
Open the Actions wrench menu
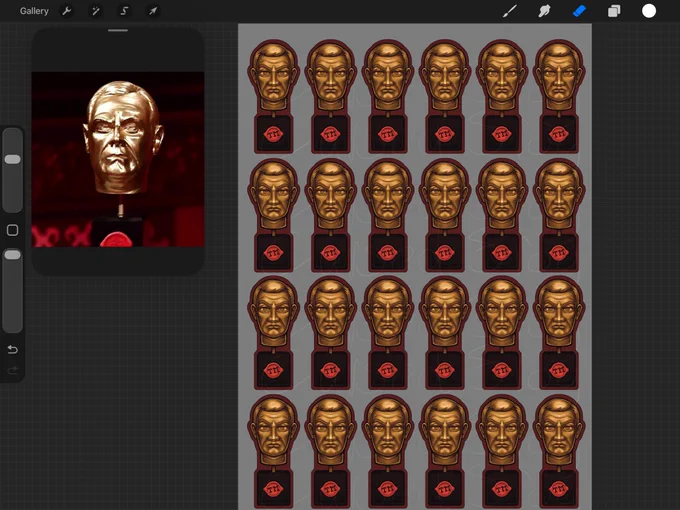pyautogui.click(x=66, y=11)
